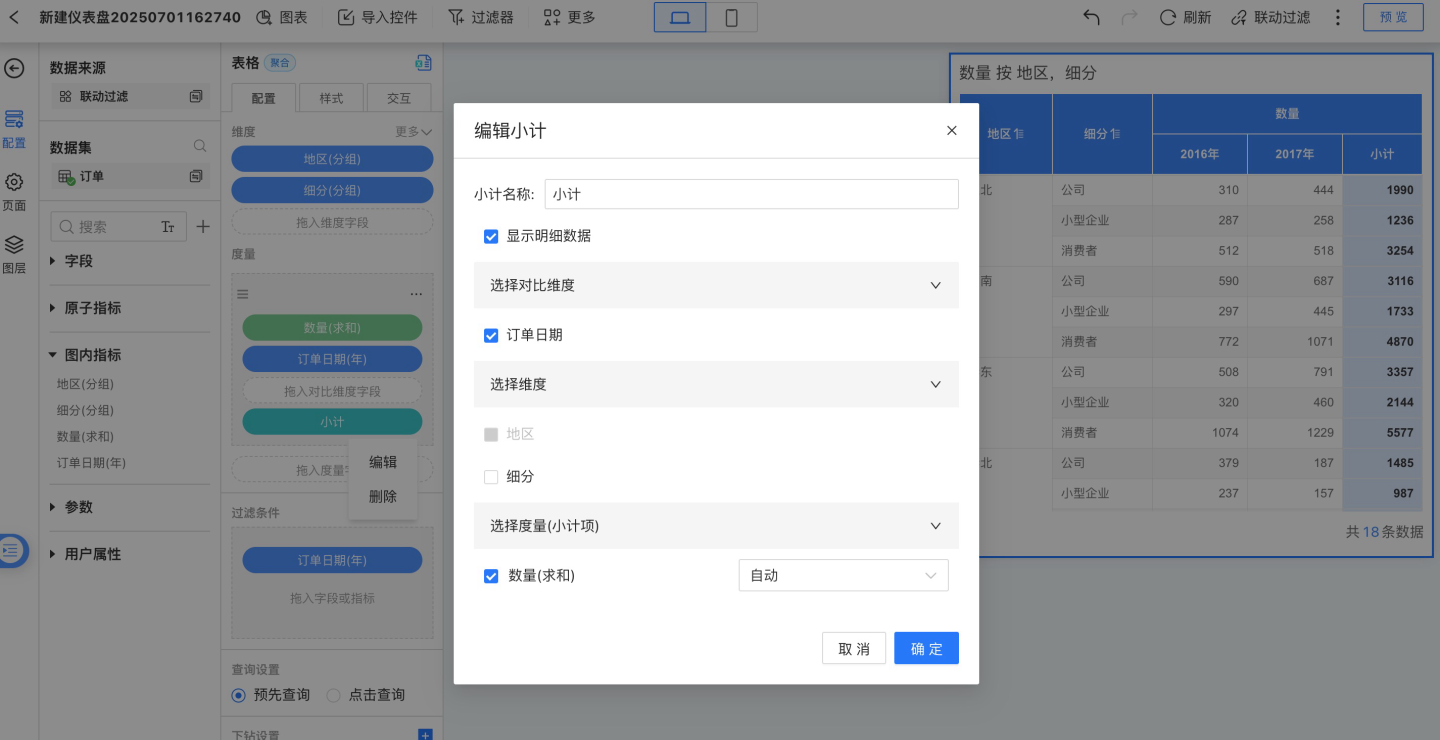Uncheck the 订单日期 checkbox
The image size is (1440, 740).
click(491, 335)
